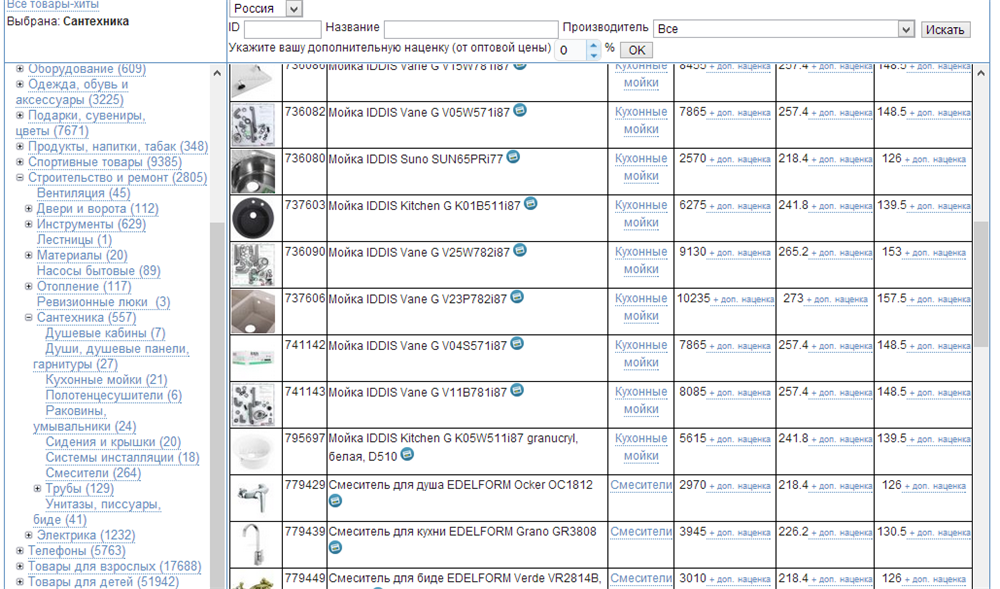Click '+ доп. наценка' next to price 10235

point(744,300)
